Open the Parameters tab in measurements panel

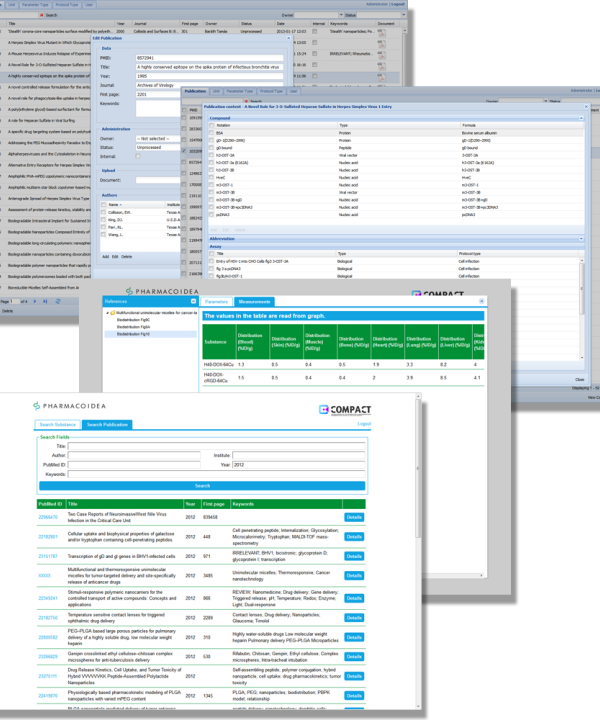(x=216, y=302)
